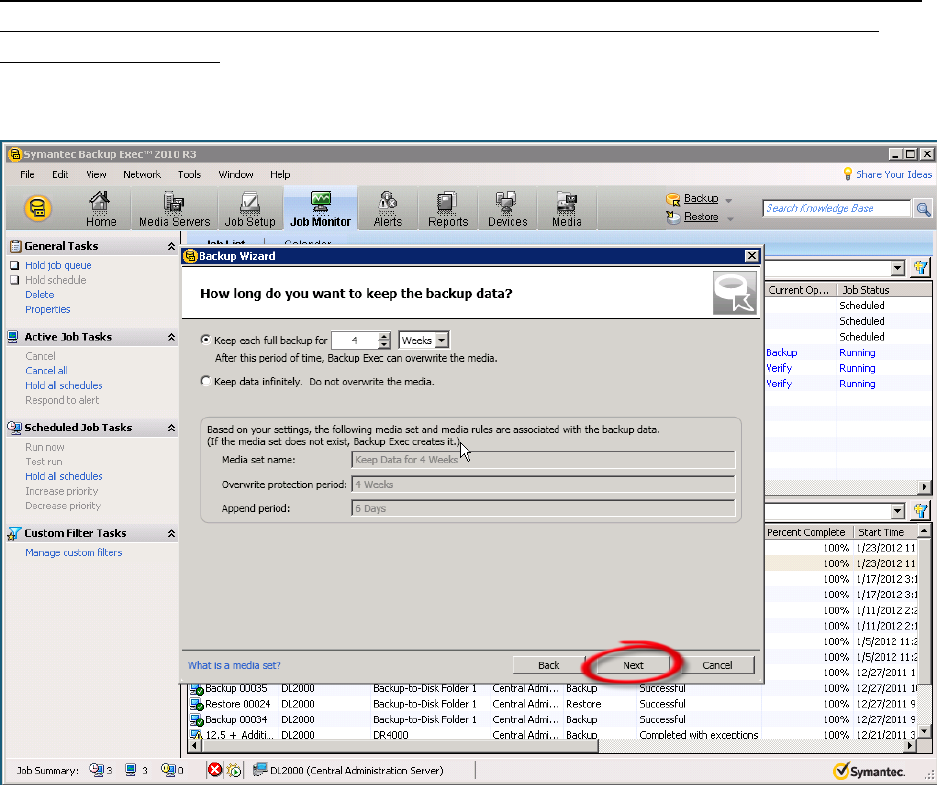
Task: Open the View menu
Action: click(96, 174)
